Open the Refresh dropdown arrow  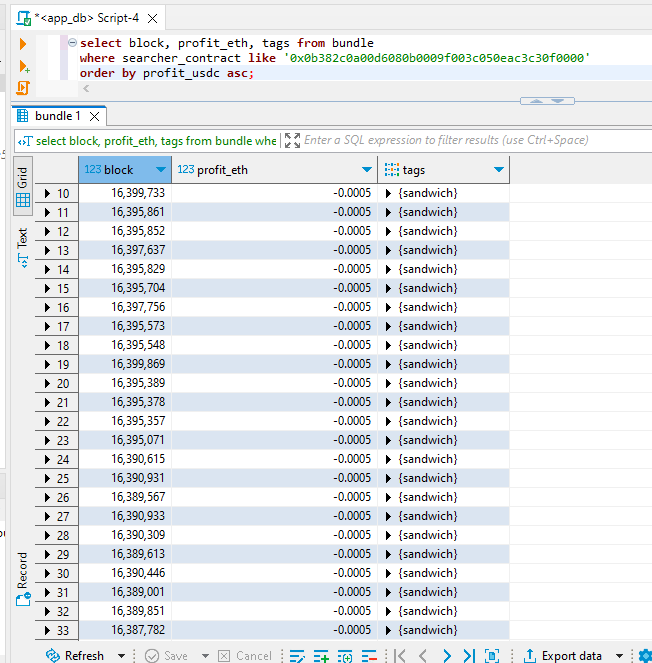tap(121, 656)
